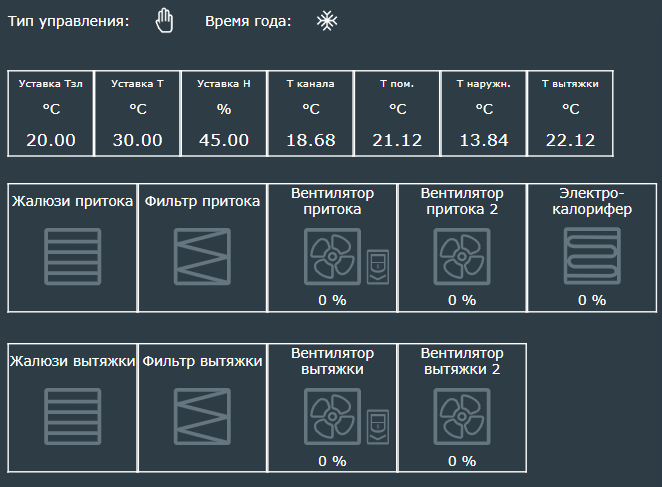
Task: Open the frequency drive icon beside Вентилятор притока
Action: click(377, 266)
